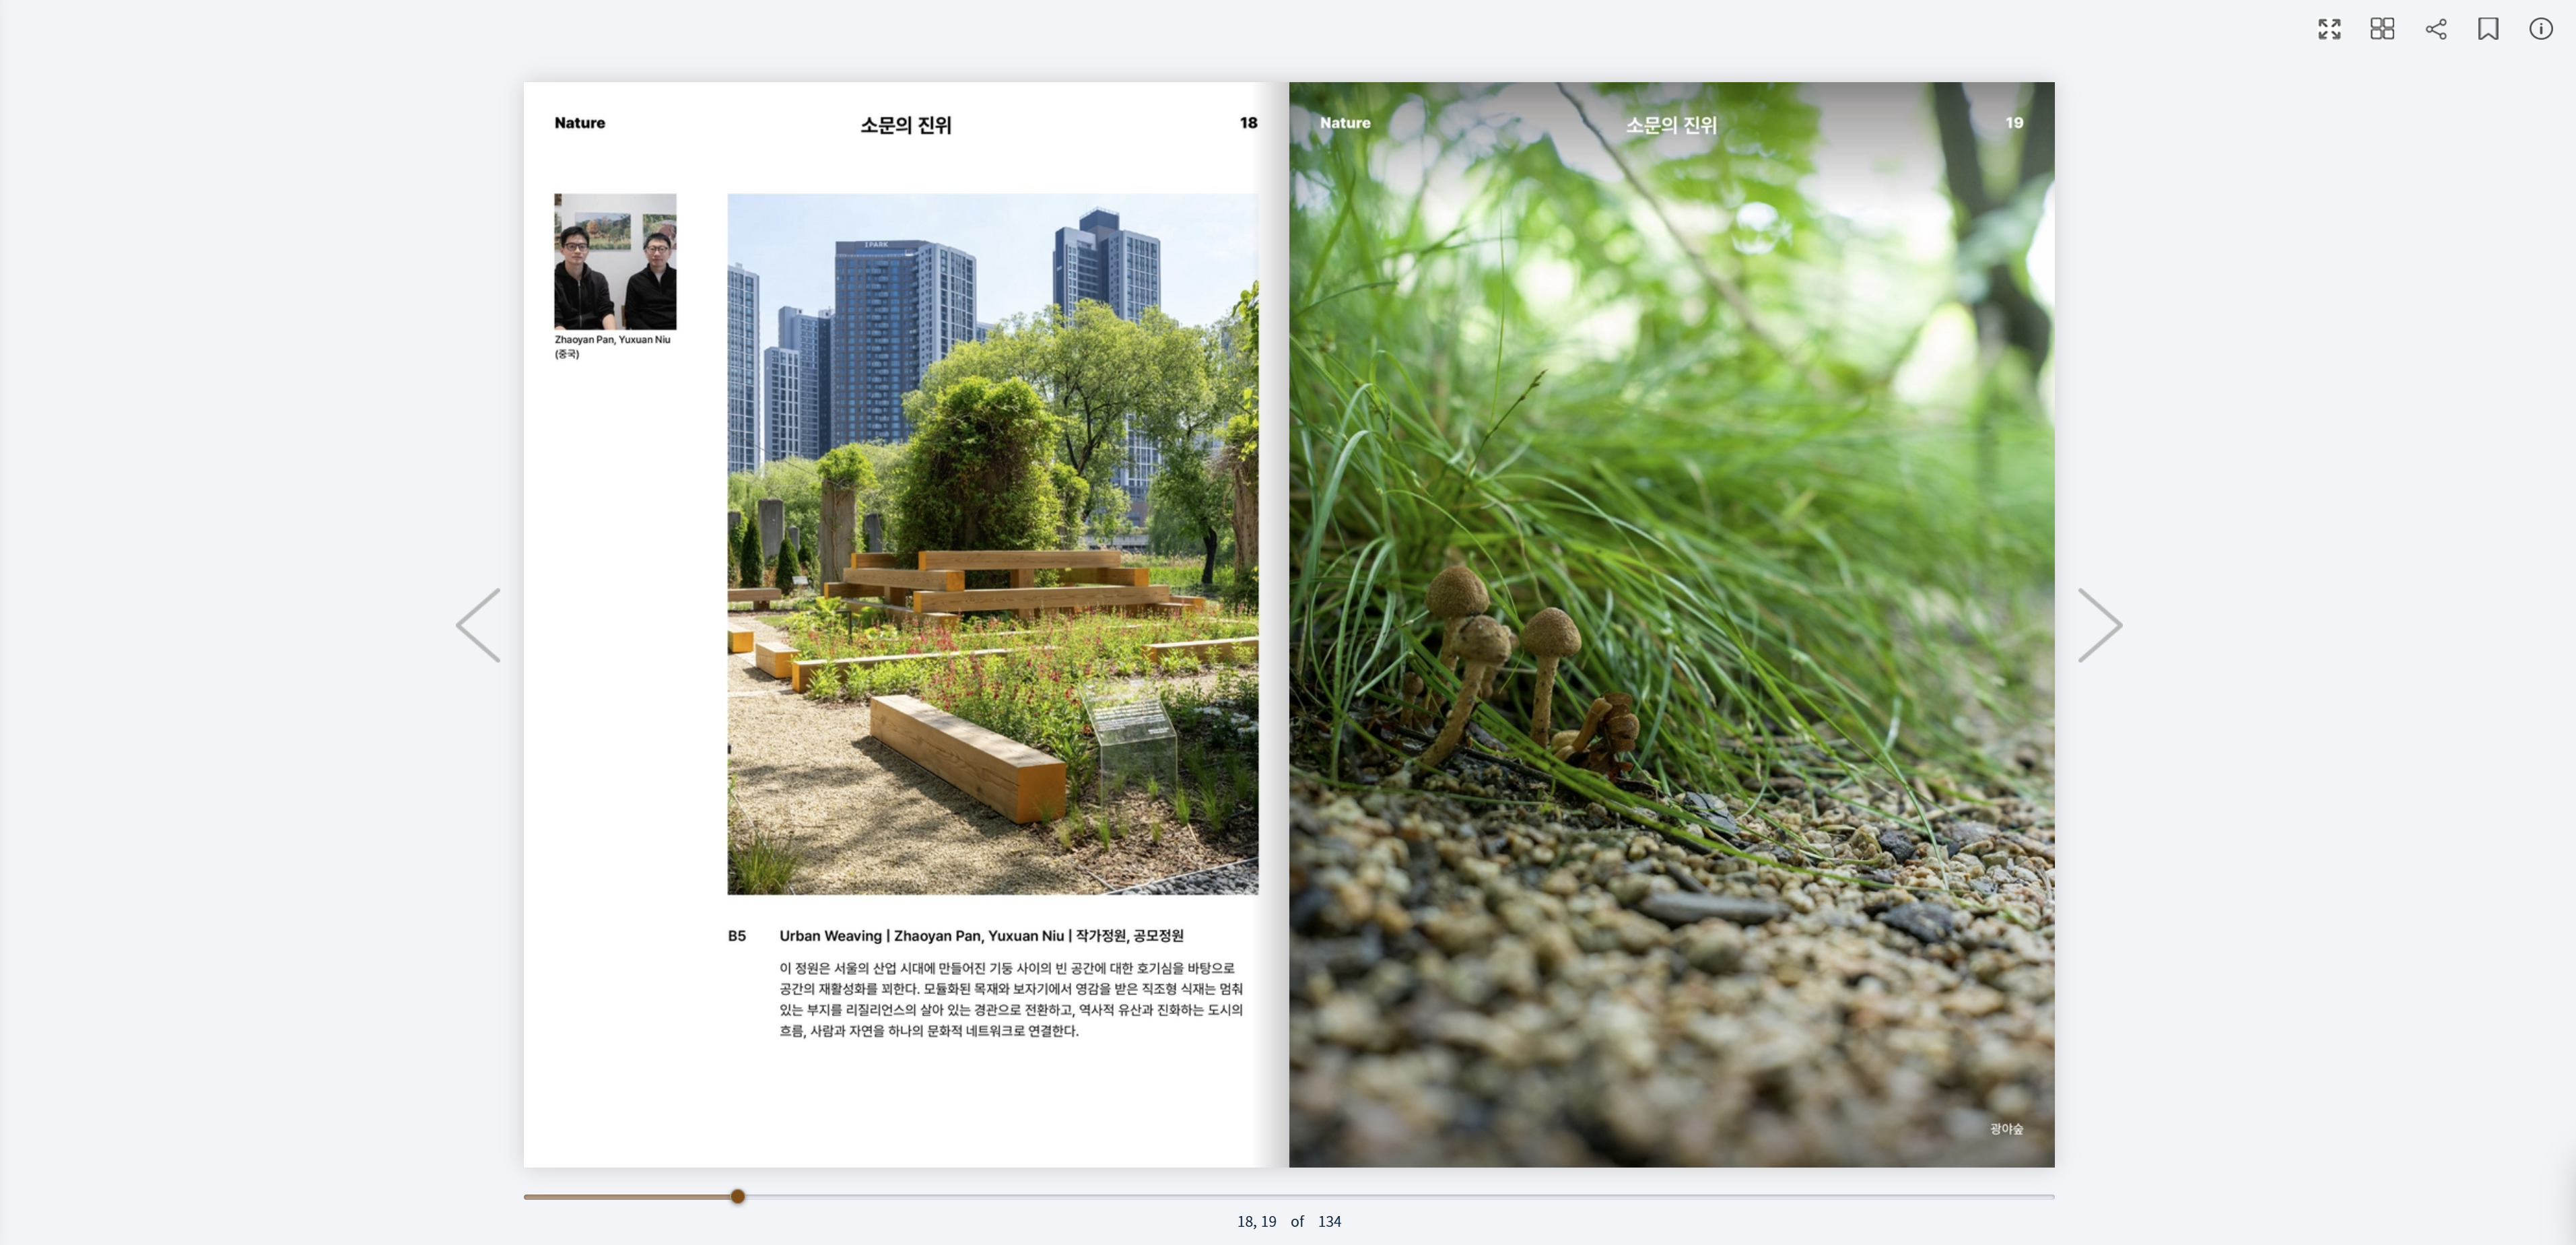2576x1245 pixels.
Task: Click the portrait photo of Zhaoyan Pan, Yuxuan Niu
Action: pos(615,262)
